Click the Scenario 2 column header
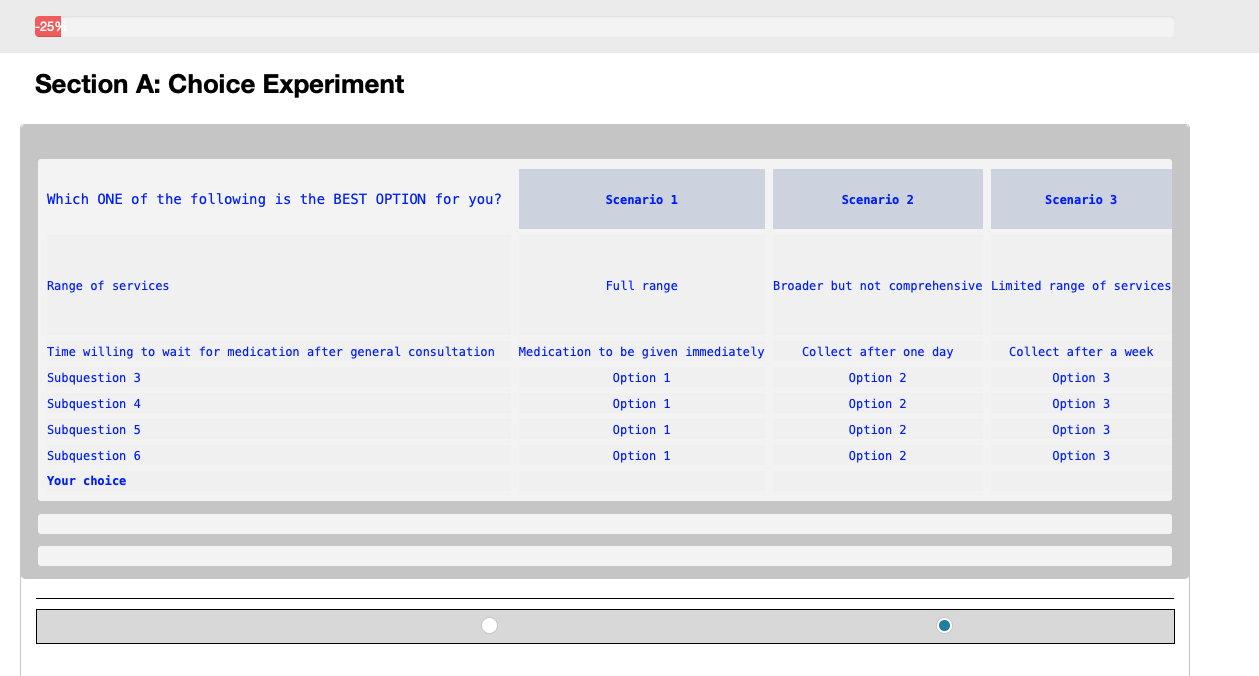This screenshot has width=1259, height=676. point(877,200)
